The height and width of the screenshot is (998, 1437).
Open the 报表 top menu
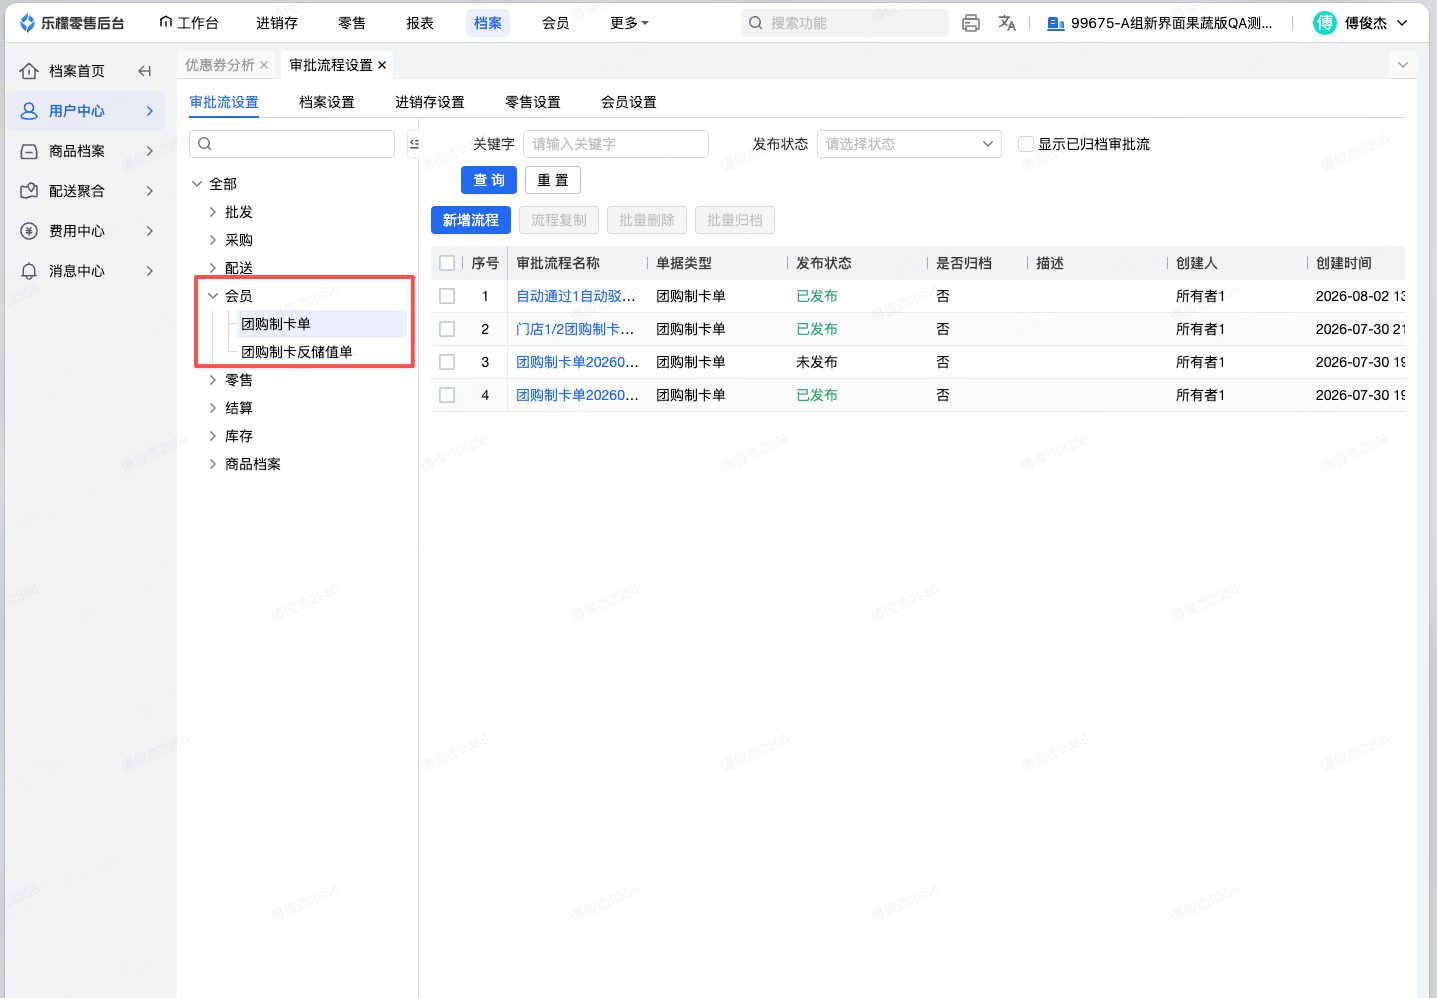420,23
